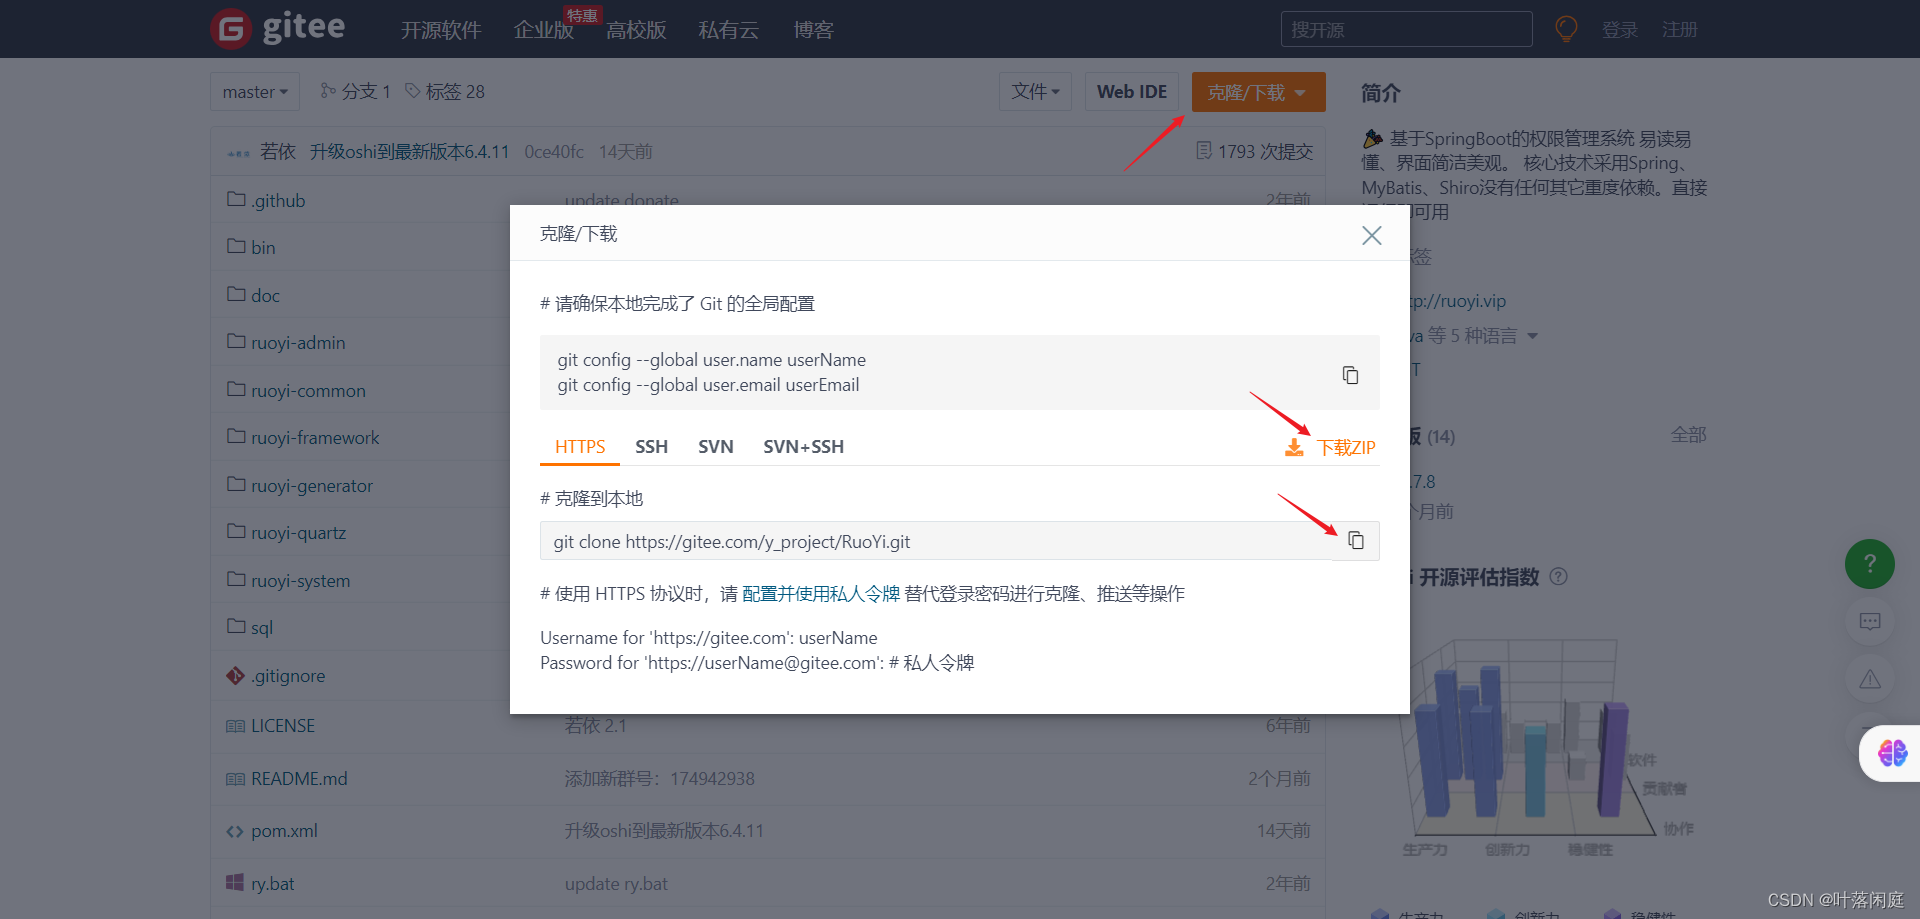The image size is (1920, 919).
Task: Click the lightbulb icon in header
Action: click(x=1566, y=29)
